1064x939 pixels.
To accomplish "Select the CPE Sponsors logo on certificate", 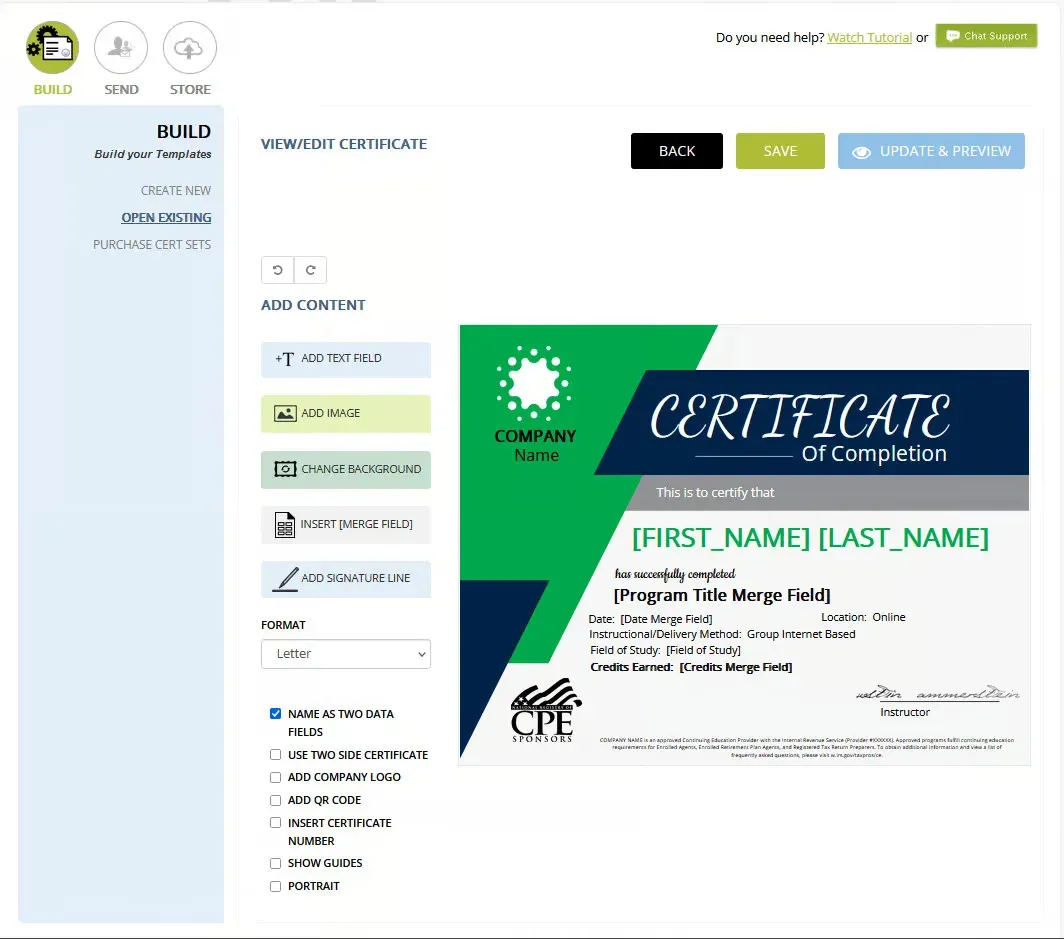I will [x=545, y=710].
